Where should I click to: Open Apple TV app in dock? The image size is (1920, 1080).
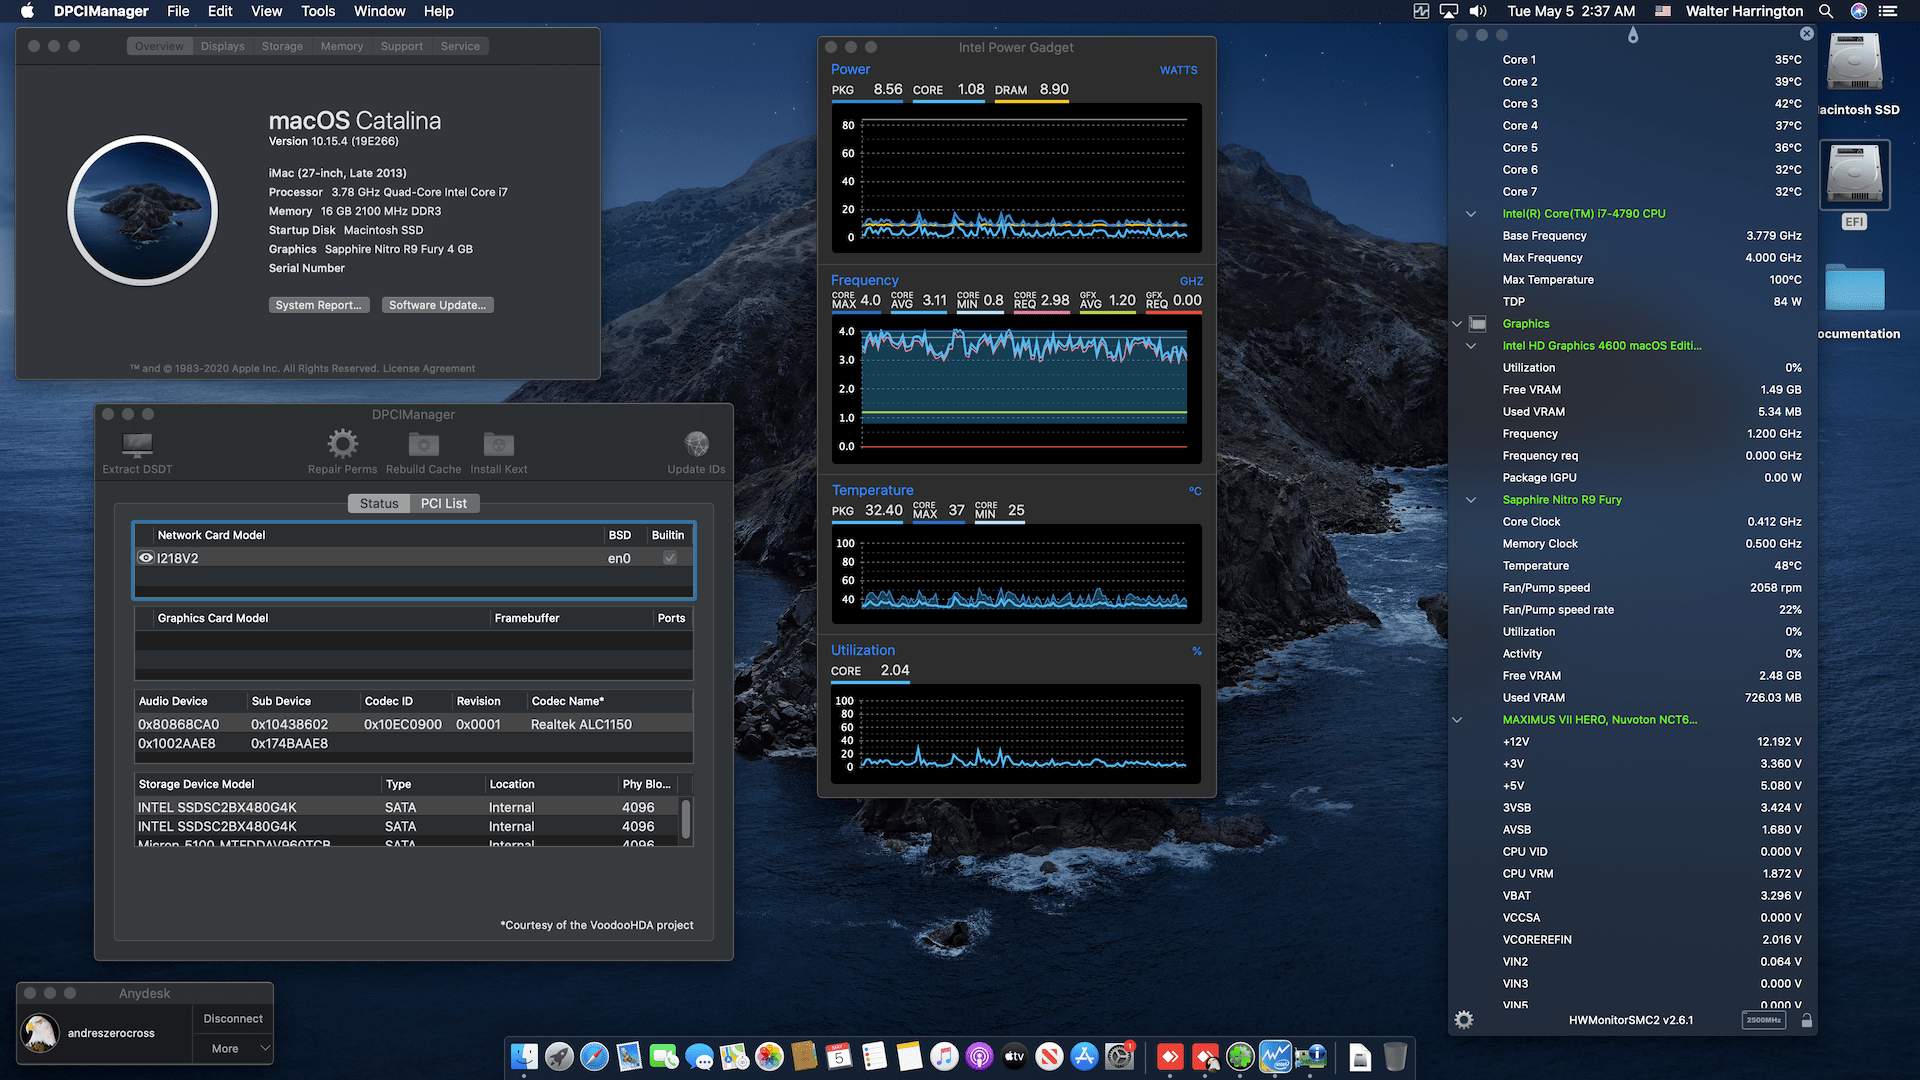pyautogui.click(x=1014, y=1056)
